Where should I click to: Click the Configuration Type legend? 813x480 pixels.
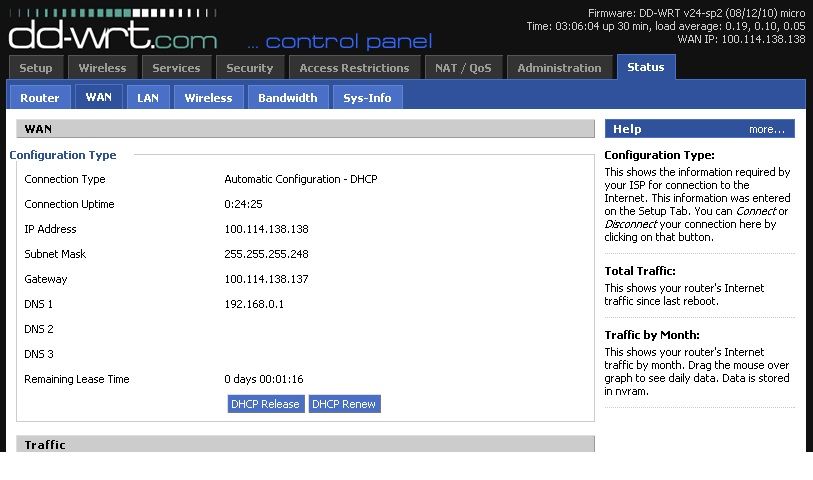(63, 155)
